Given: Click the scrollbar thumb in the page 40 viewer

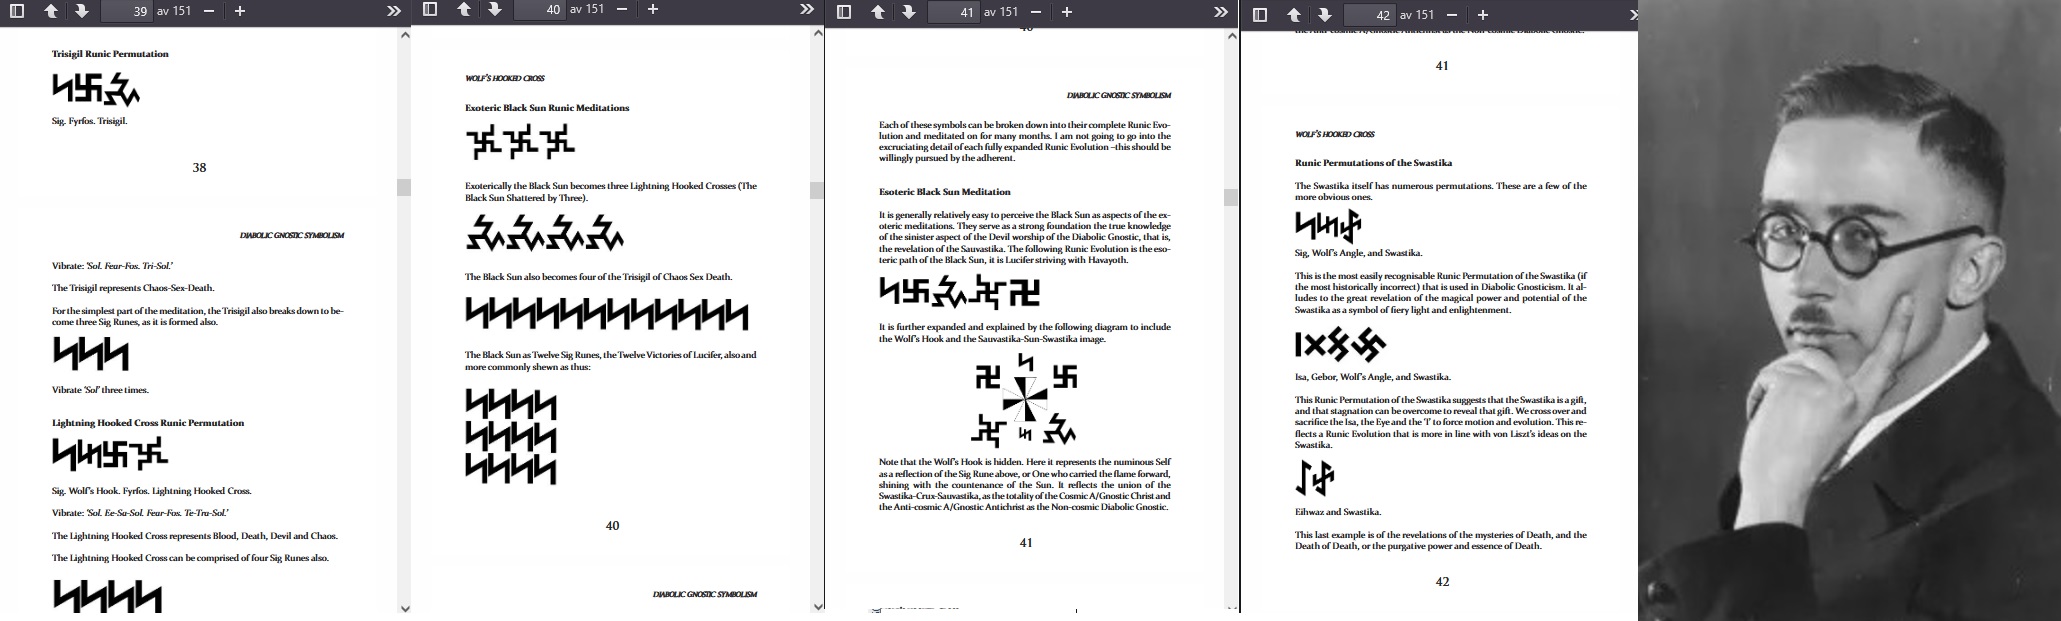Looking at the screenshot, I should [817, 190].
